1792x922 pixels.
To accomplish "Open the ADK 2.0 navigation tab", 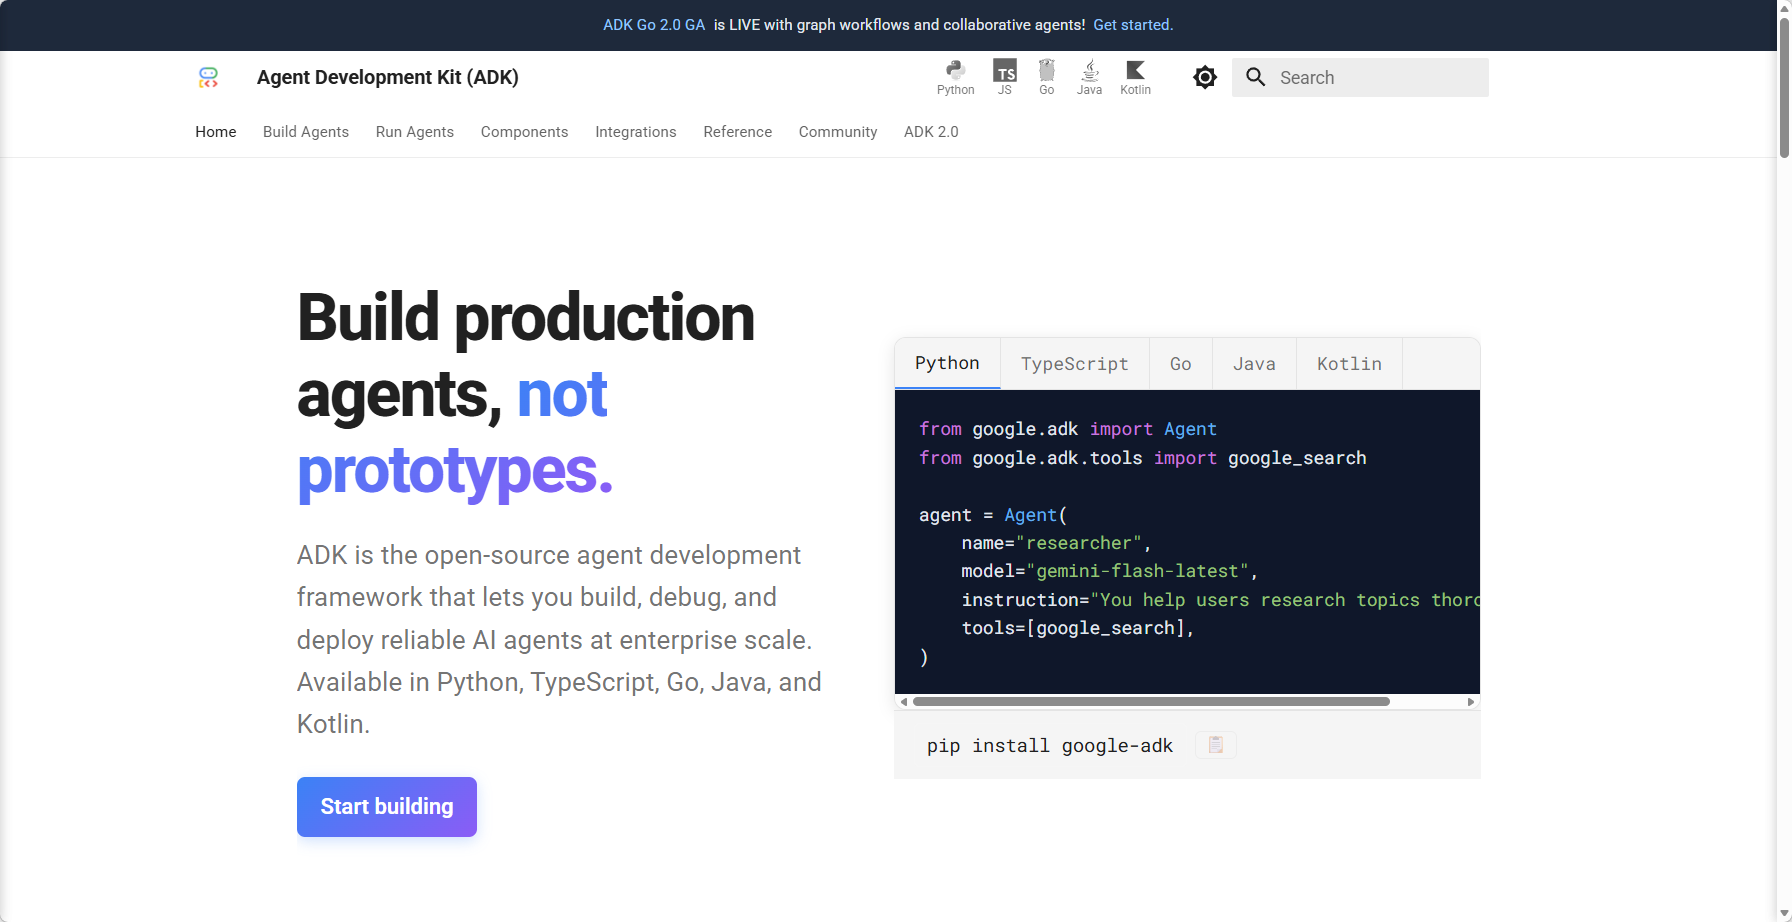I will click(931, 132).
